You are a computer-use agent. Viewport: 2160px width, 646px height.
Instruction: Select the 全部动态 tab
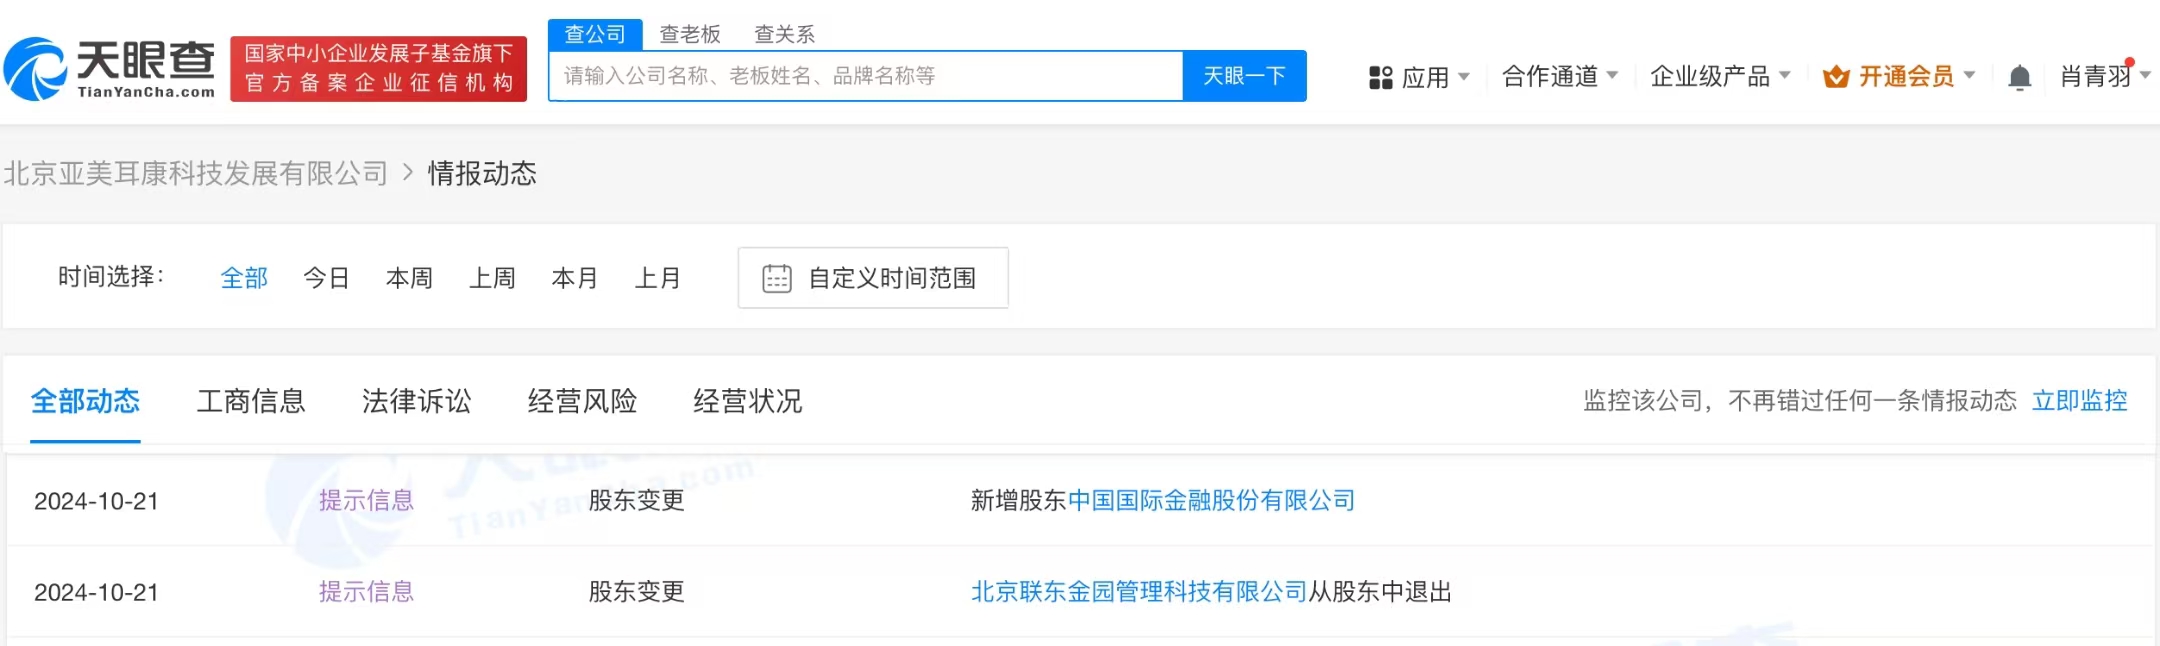(x=85, y=401)
